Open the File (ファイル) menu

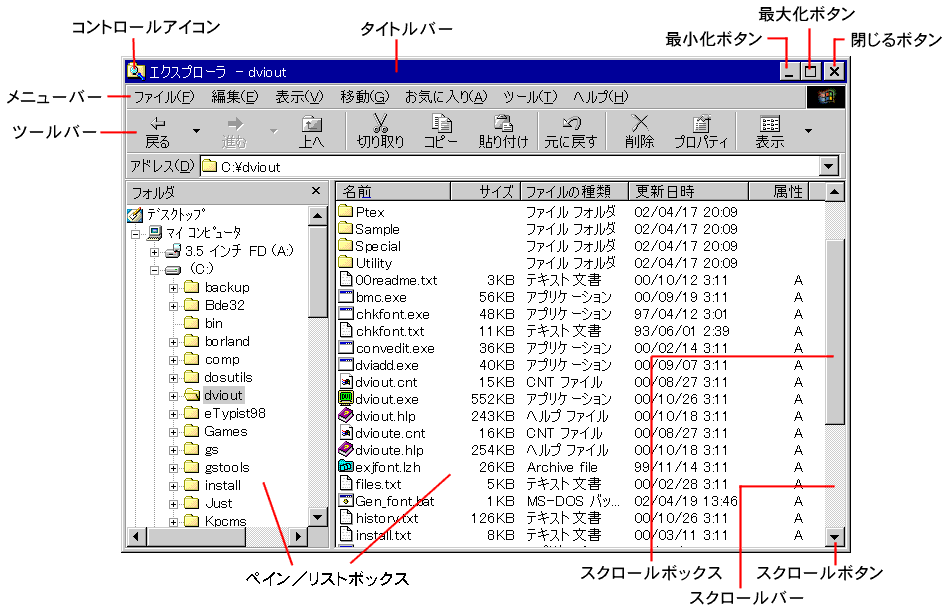coord(164,97)
